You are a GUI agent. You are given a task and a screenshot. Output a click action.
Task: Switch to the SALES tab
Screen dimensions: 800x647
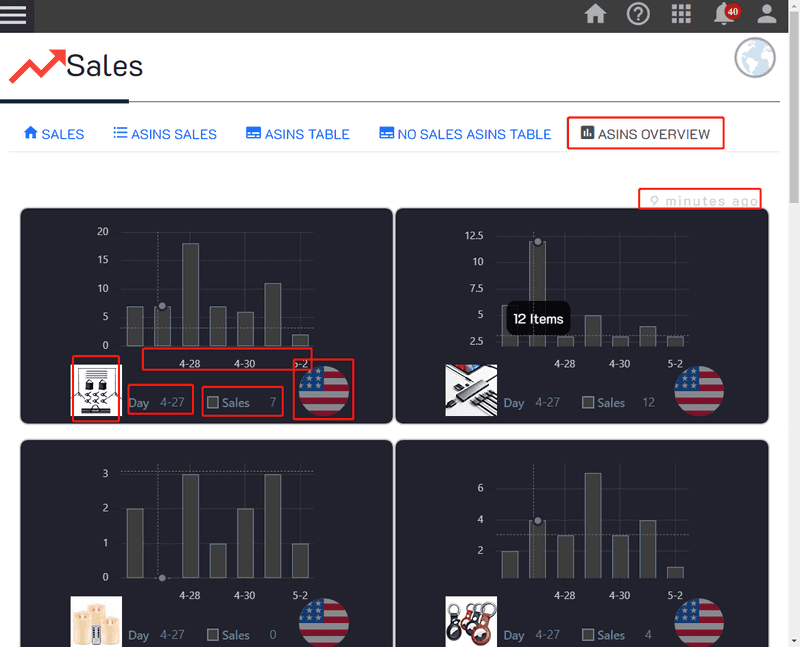click(53, 133)
